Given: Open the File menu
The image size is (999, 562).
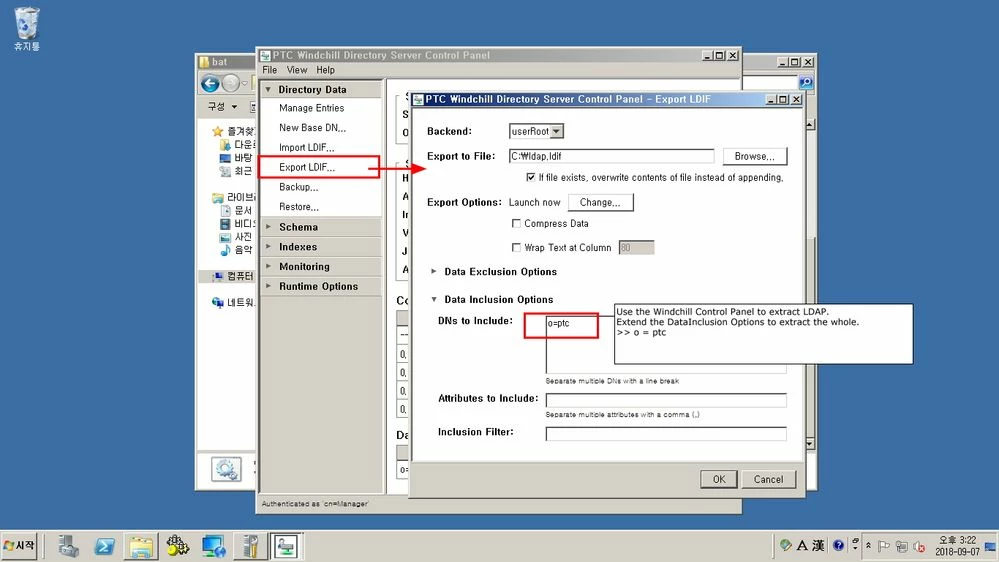Looking at the screenshot, I should click(x=270, y=70).
